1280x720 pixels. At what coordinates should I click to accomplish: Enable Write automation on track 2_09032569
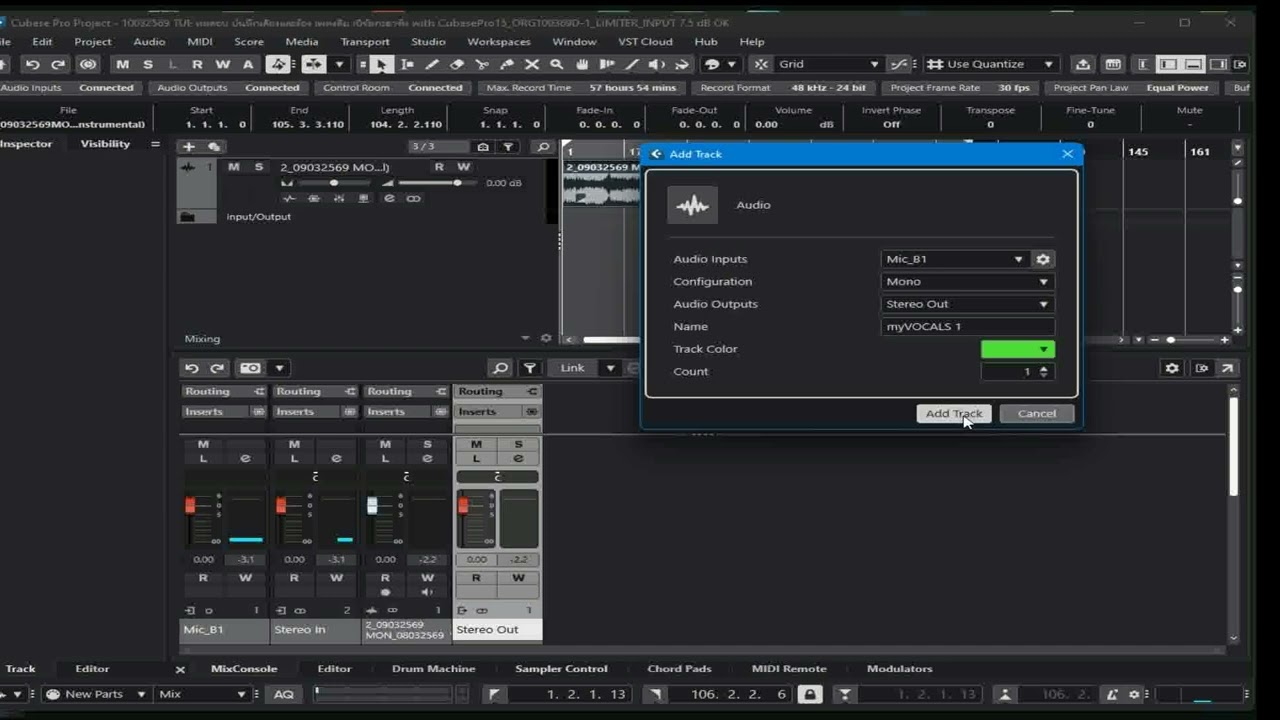[463, 167]
